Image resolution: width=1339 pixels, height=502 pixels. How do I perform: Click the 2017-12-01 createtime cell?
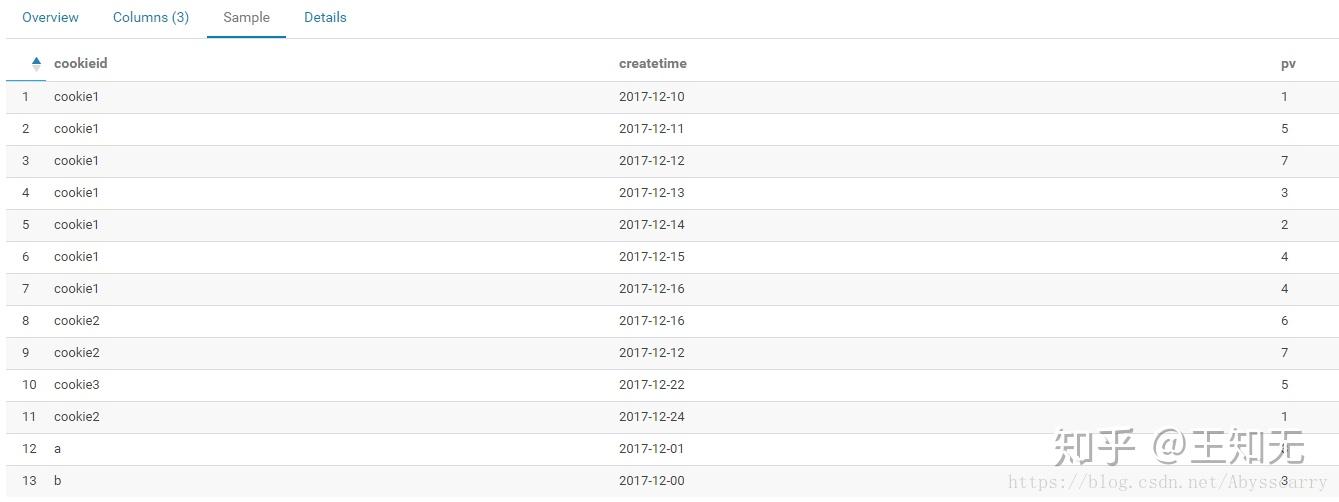[x=652, y=449]
